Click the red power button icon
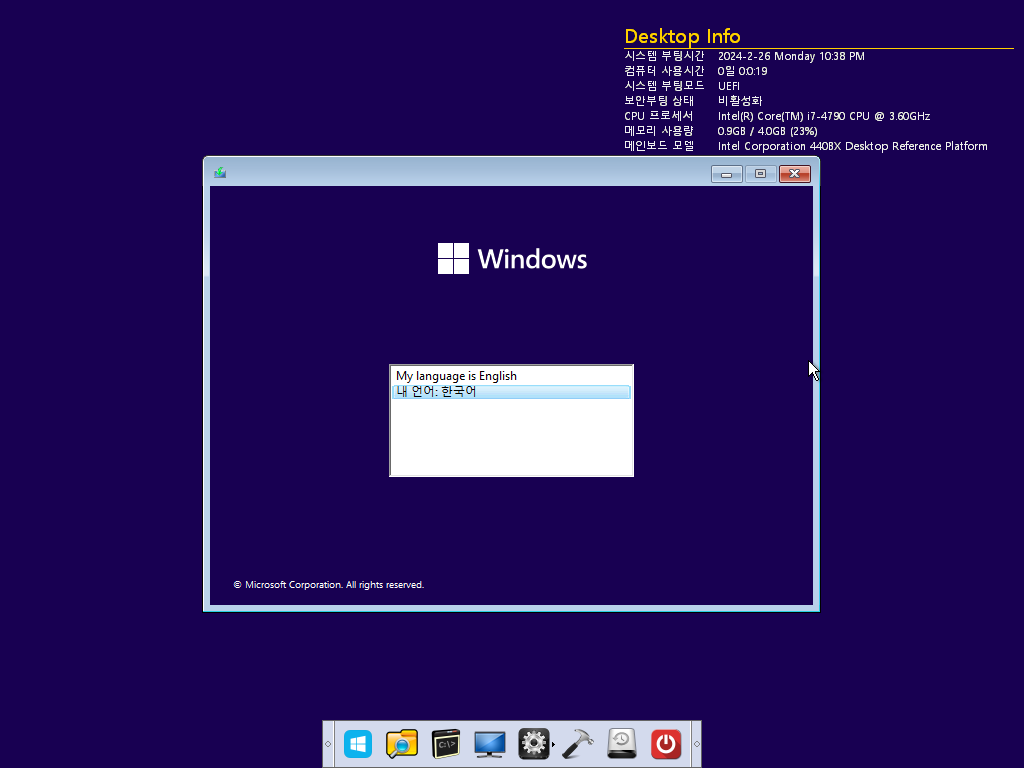This screenshot has width=1024, height=768. (x=666, y=744)
